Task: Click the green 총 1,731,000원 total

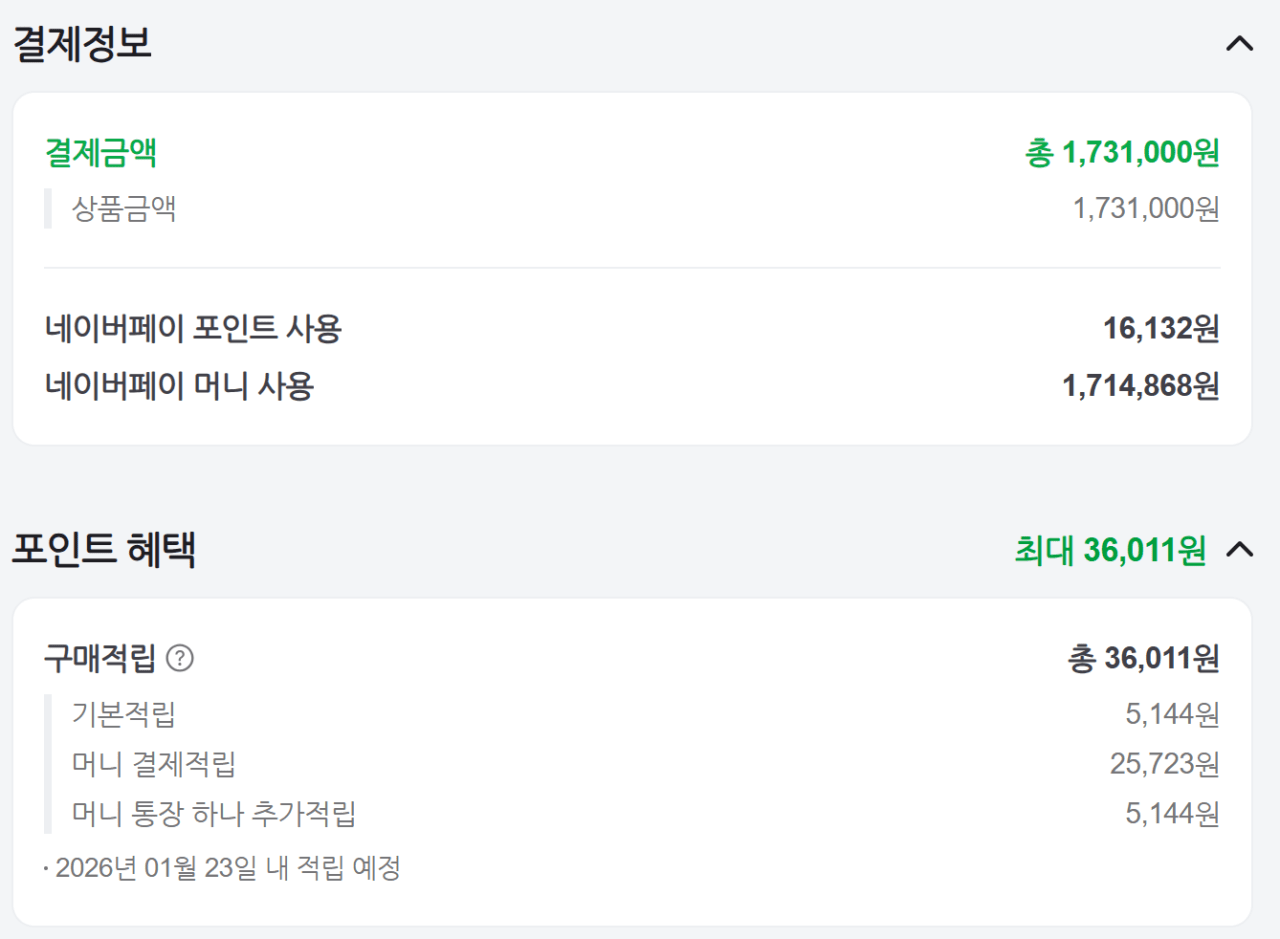Action: pos(1121,153)
